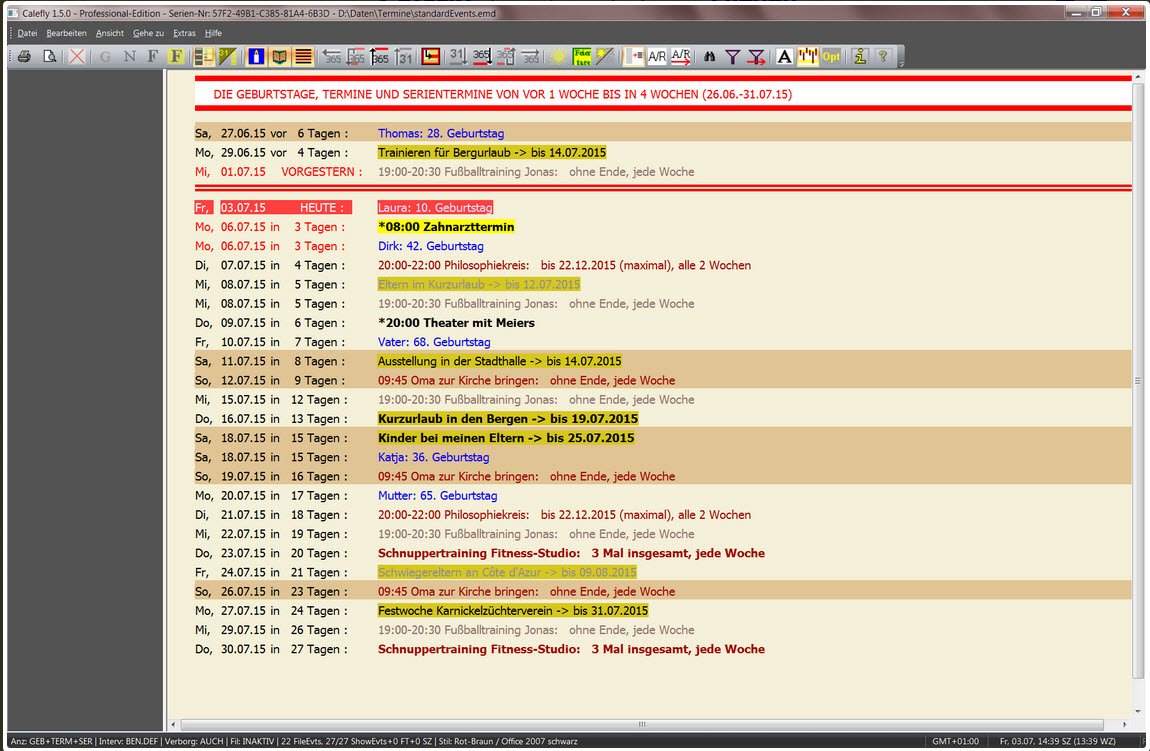Click the vertical scrollbar down arrow
Image resolution: width=1150 pixels, height=751 pixels.
1137,709
